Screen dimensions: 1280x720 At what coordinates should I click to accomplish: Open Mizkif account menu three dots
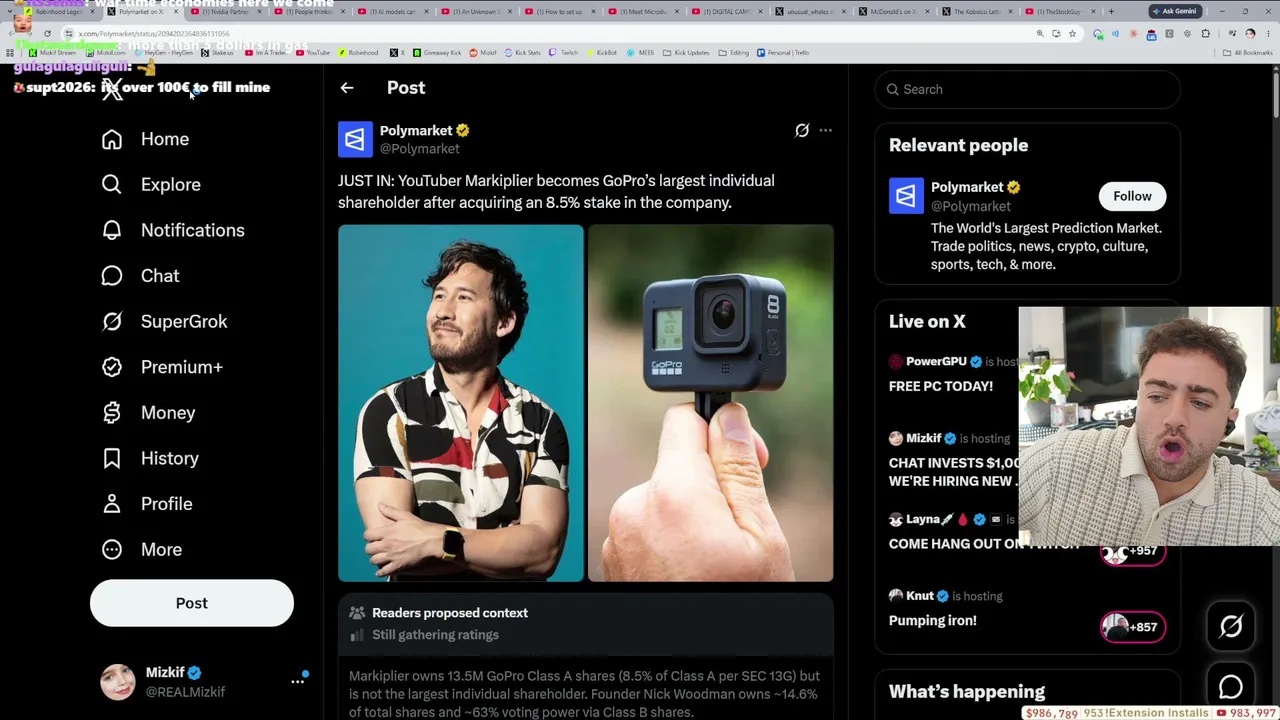pos(298,681)
